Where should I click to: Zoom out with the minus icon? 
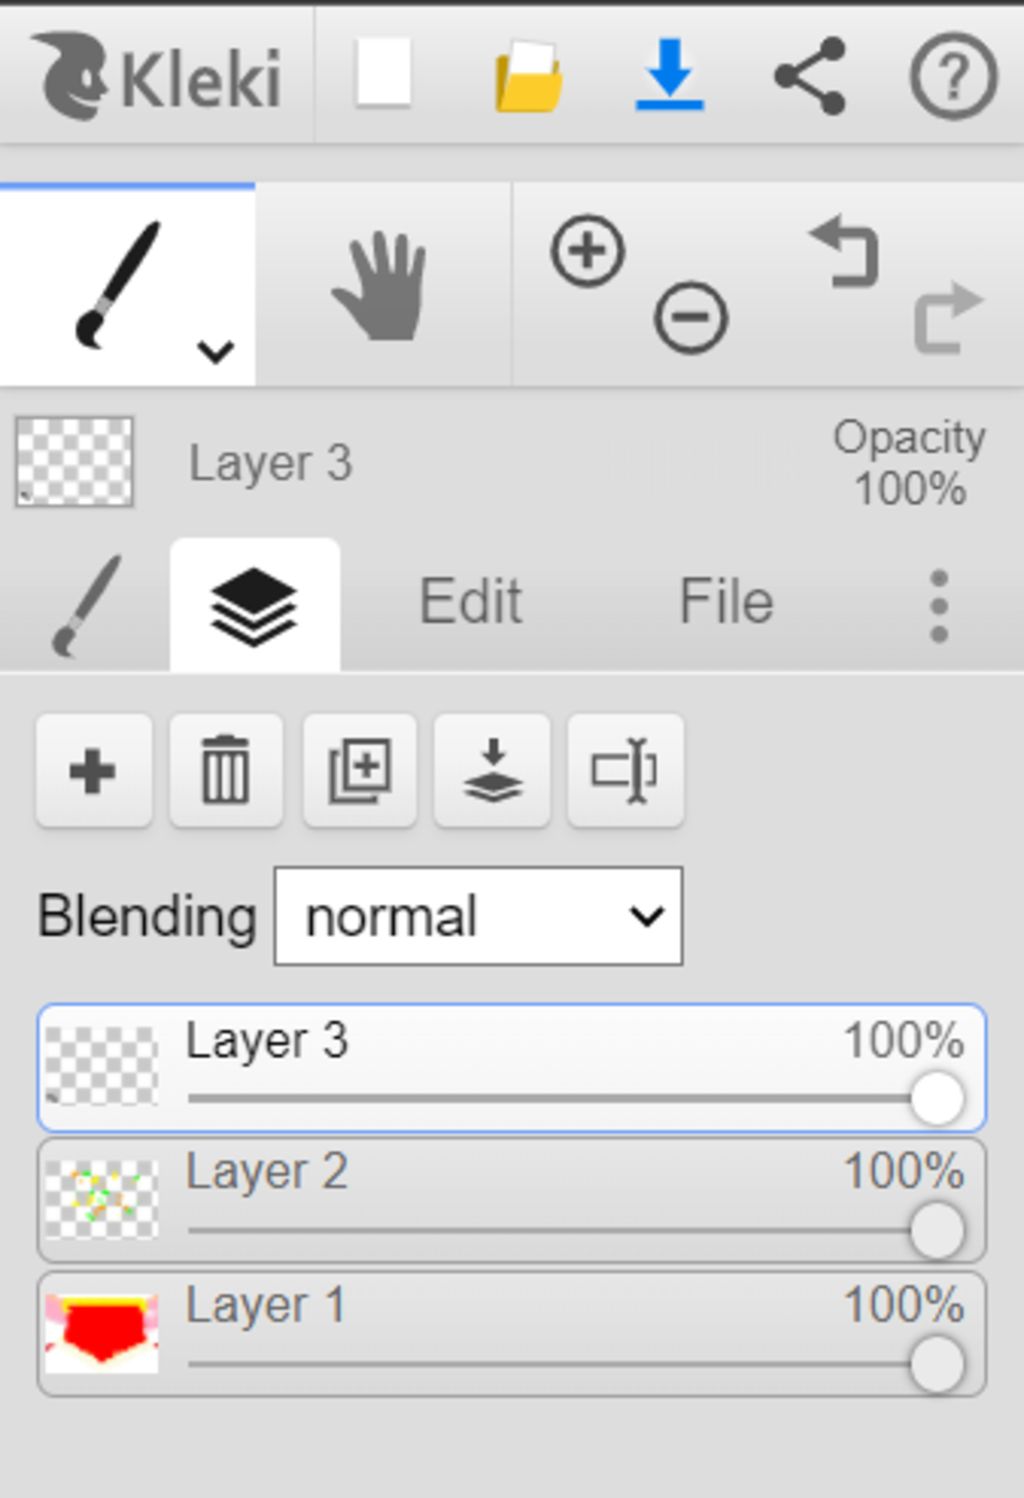[x=691, y=318]
